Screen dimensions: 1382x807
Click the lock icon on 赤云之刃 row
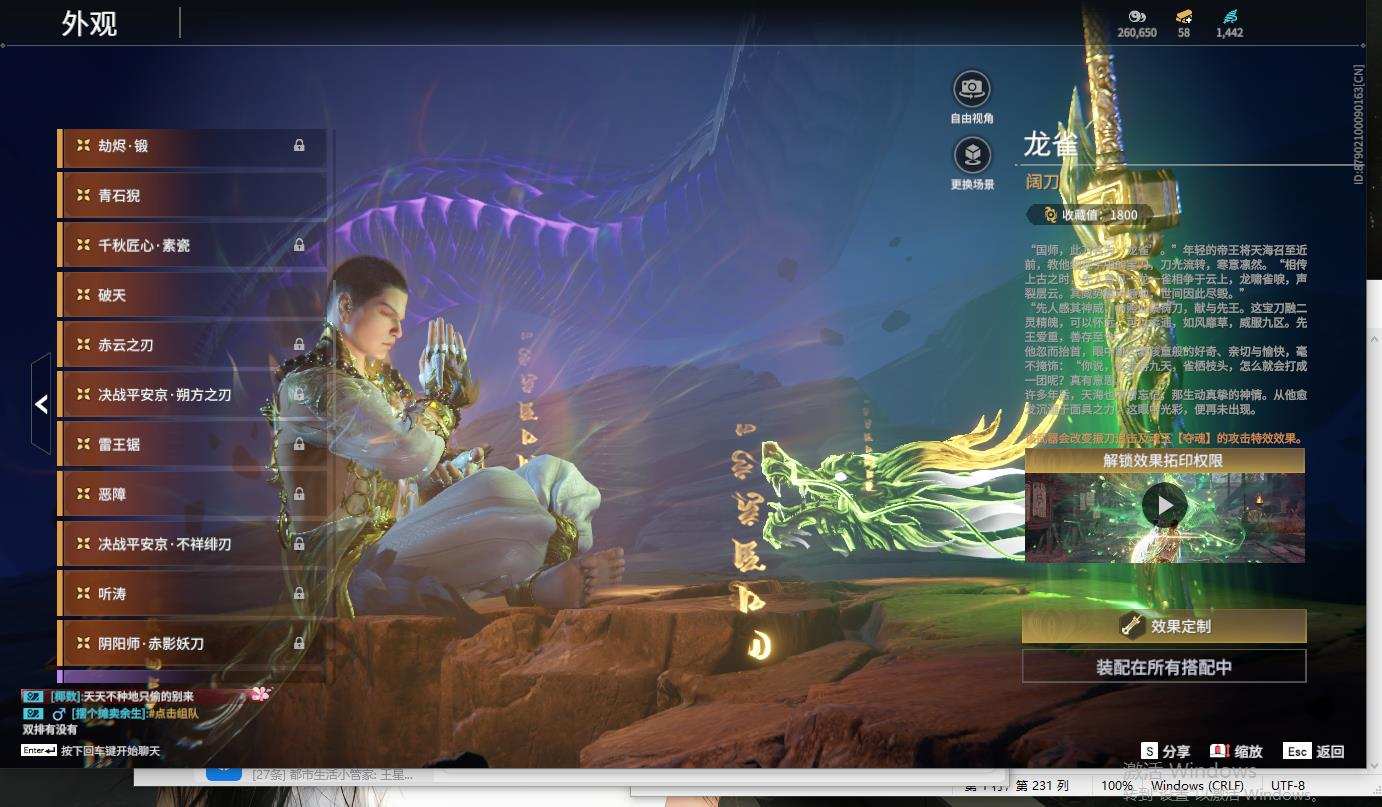299,345
